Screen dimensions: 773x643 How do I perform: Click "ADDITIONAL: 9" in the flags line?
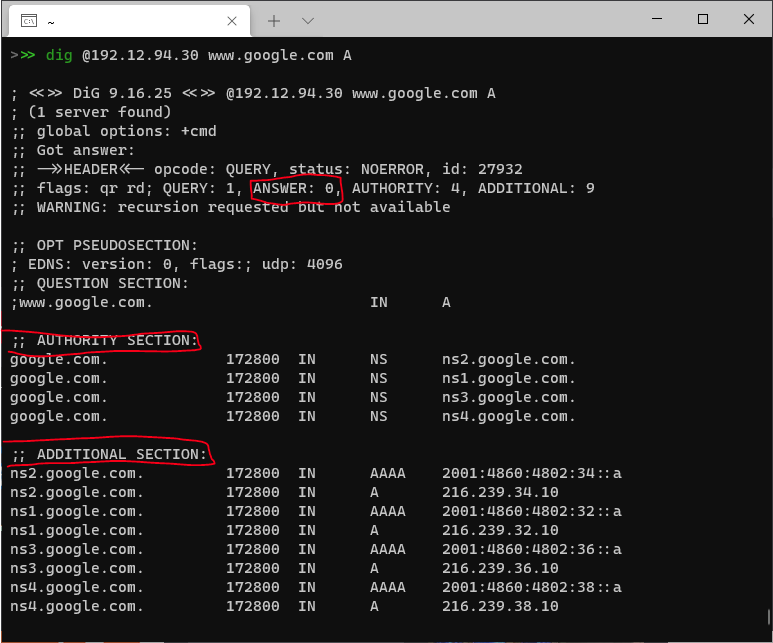coord(536,188)
